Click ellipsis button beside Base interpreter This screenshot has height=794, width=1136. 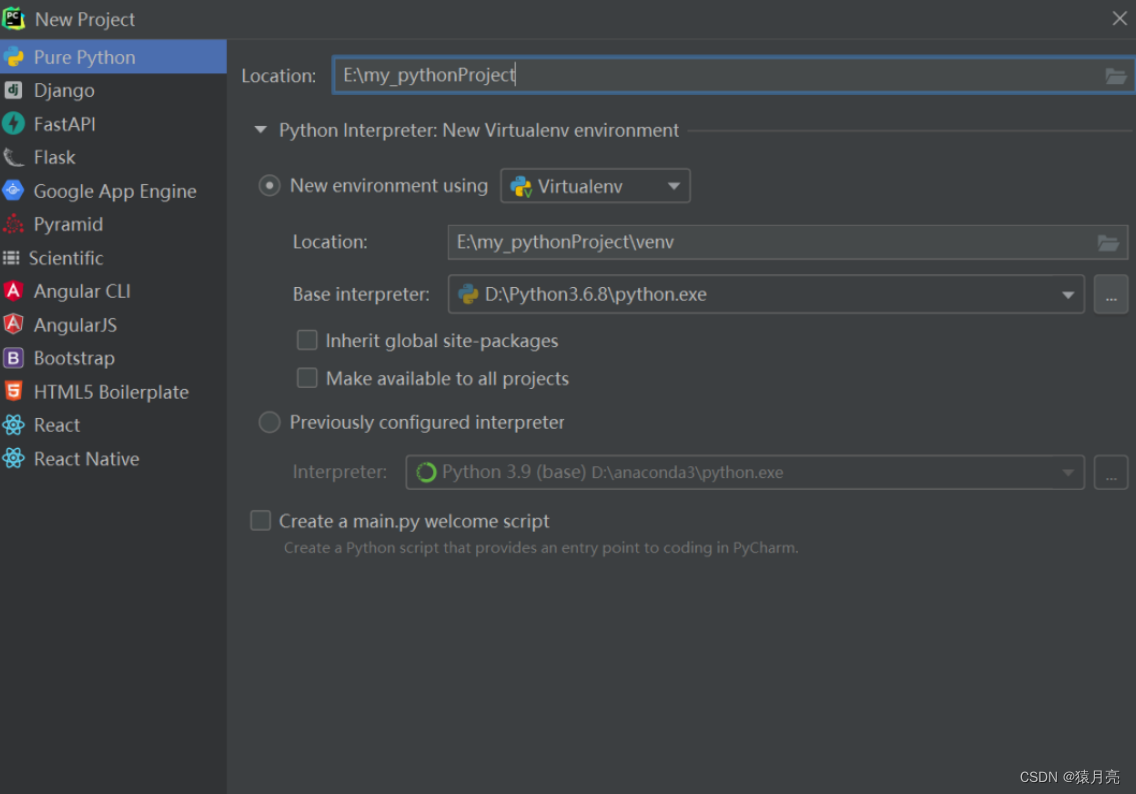(1111, 294)
